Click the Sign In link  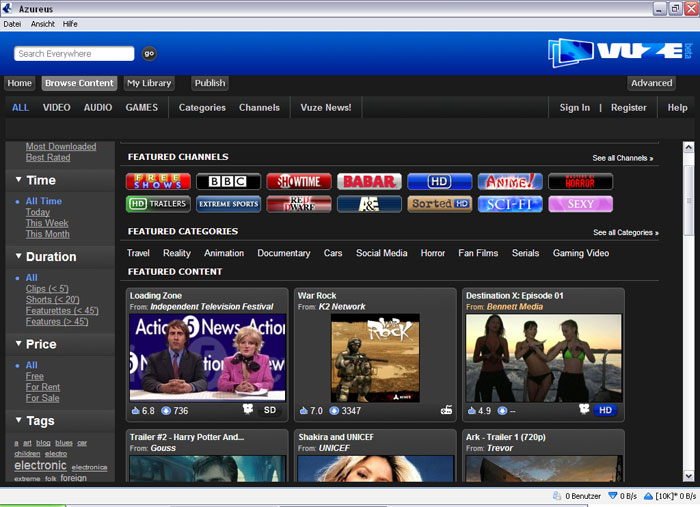[x=574, y=108]
